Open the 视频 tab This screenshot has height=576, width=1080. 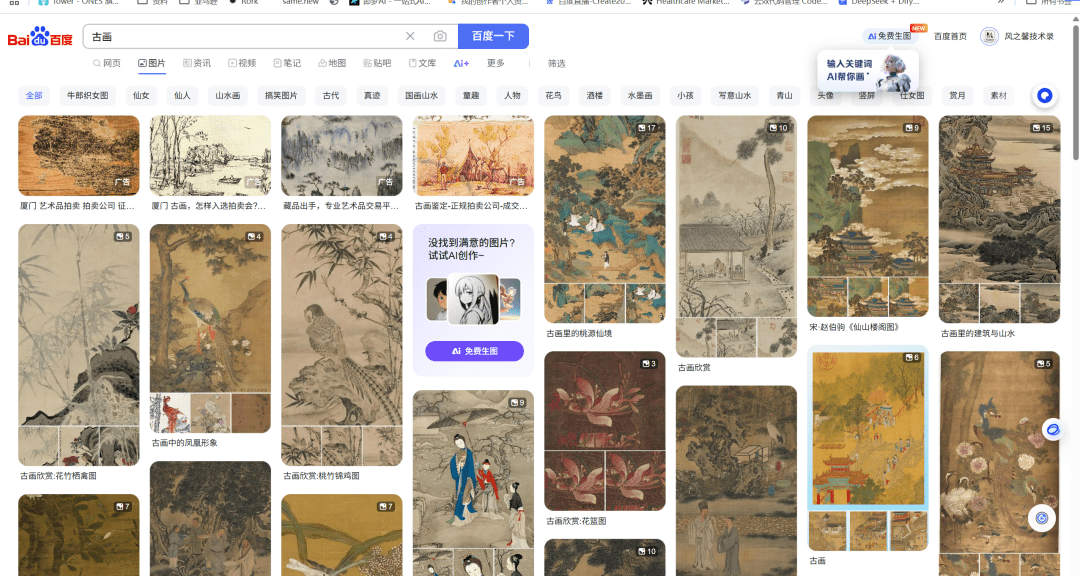tap(242, 63)
